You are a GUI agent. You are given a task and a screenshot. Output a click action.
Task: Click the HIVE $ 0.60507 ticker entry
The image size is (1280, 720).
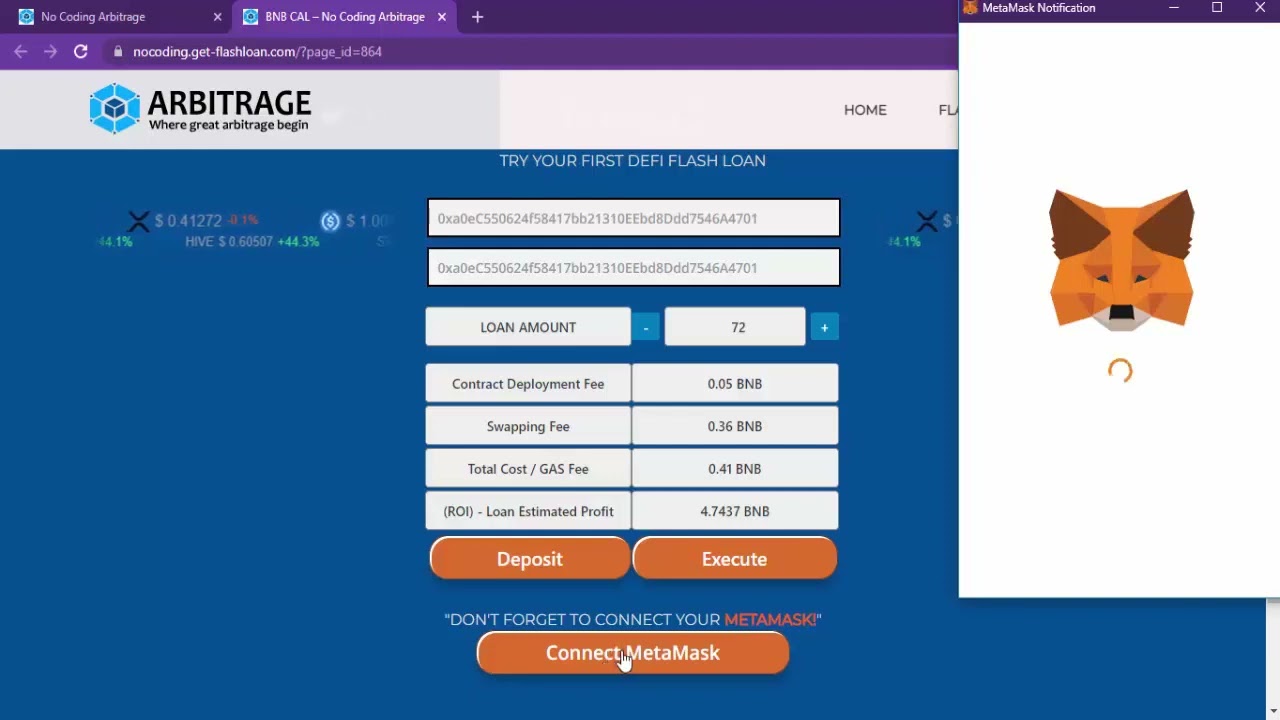point(252,242)
